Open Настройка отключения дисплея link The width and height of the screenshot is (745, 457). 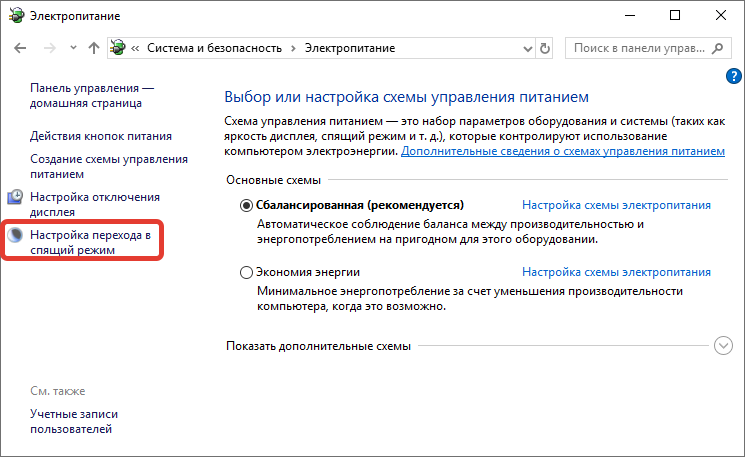(x=95, y=204)
